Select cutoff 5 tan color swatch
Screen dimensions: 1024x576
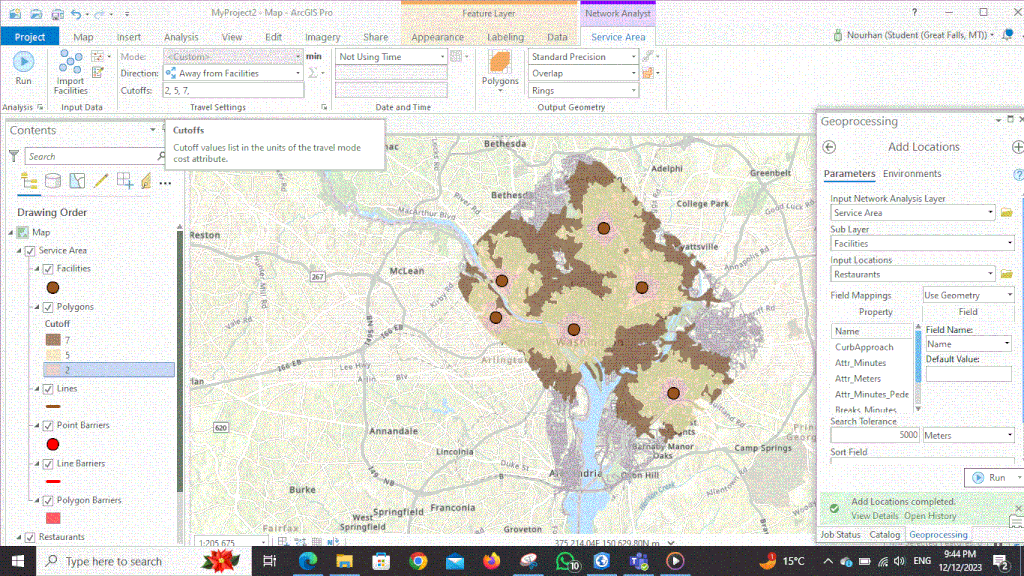pos(53,355)
